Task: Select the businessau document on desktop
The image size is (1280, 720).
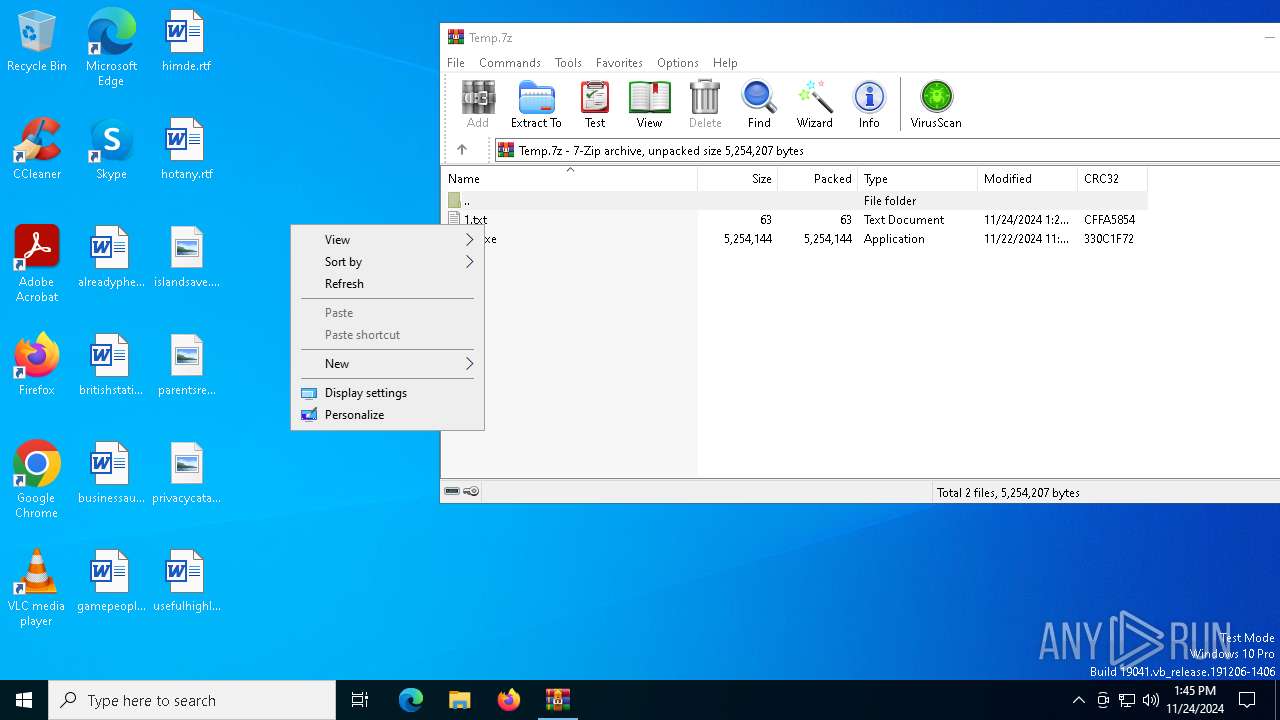Action: click(x=111, y=472)
